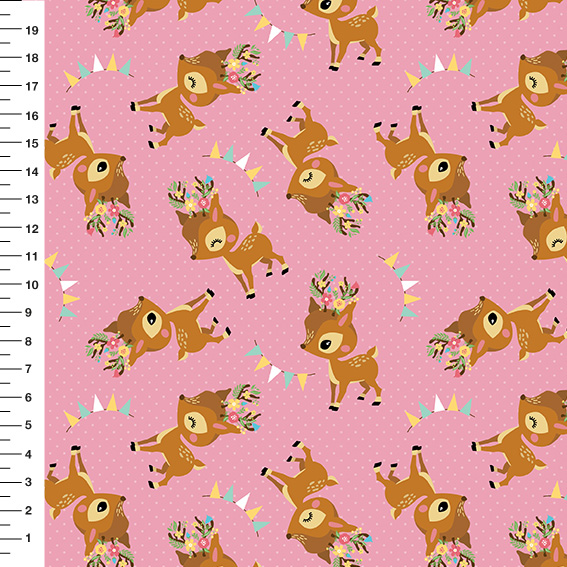Click the ruler number 19
Image resolution: width=567 pixels, height=567 pixels.
click(x=32, y=30)
